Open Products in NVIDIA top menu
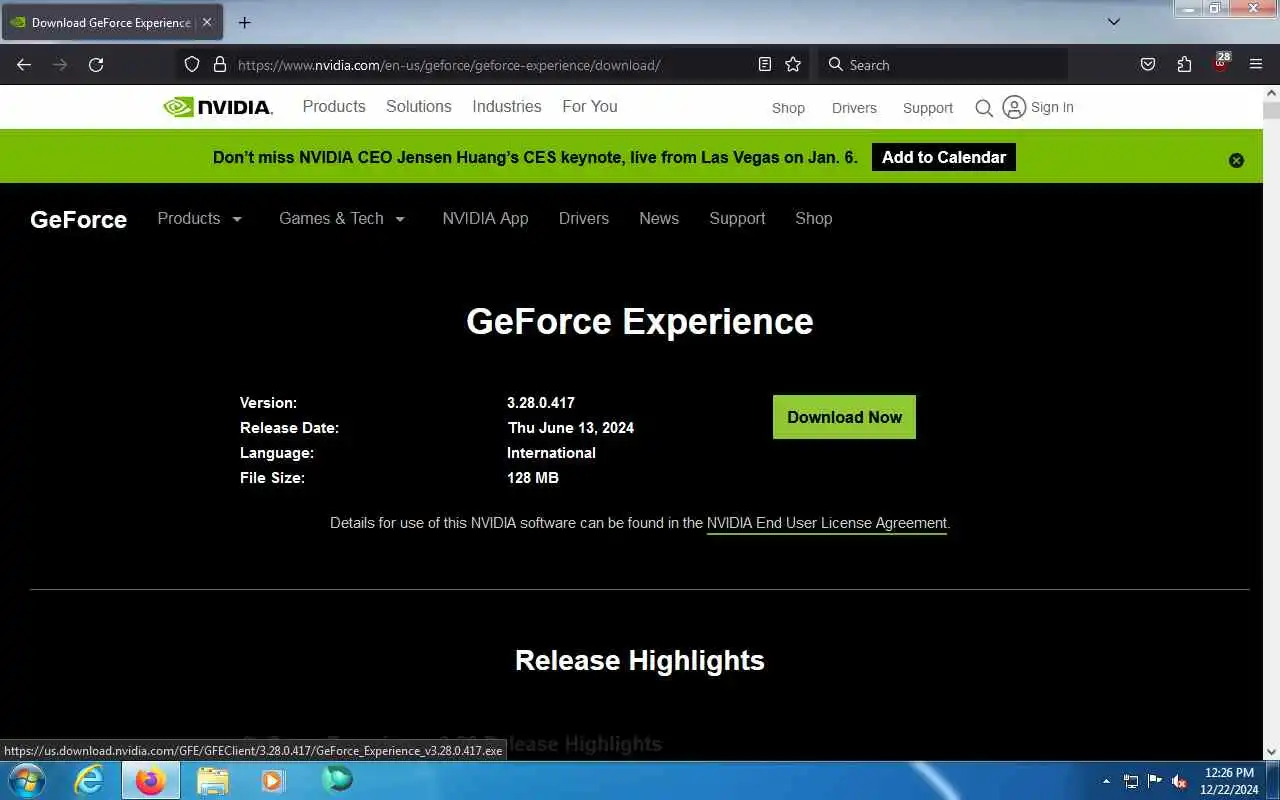Screen dimensions: 1280x800 [x=334, y=106]
